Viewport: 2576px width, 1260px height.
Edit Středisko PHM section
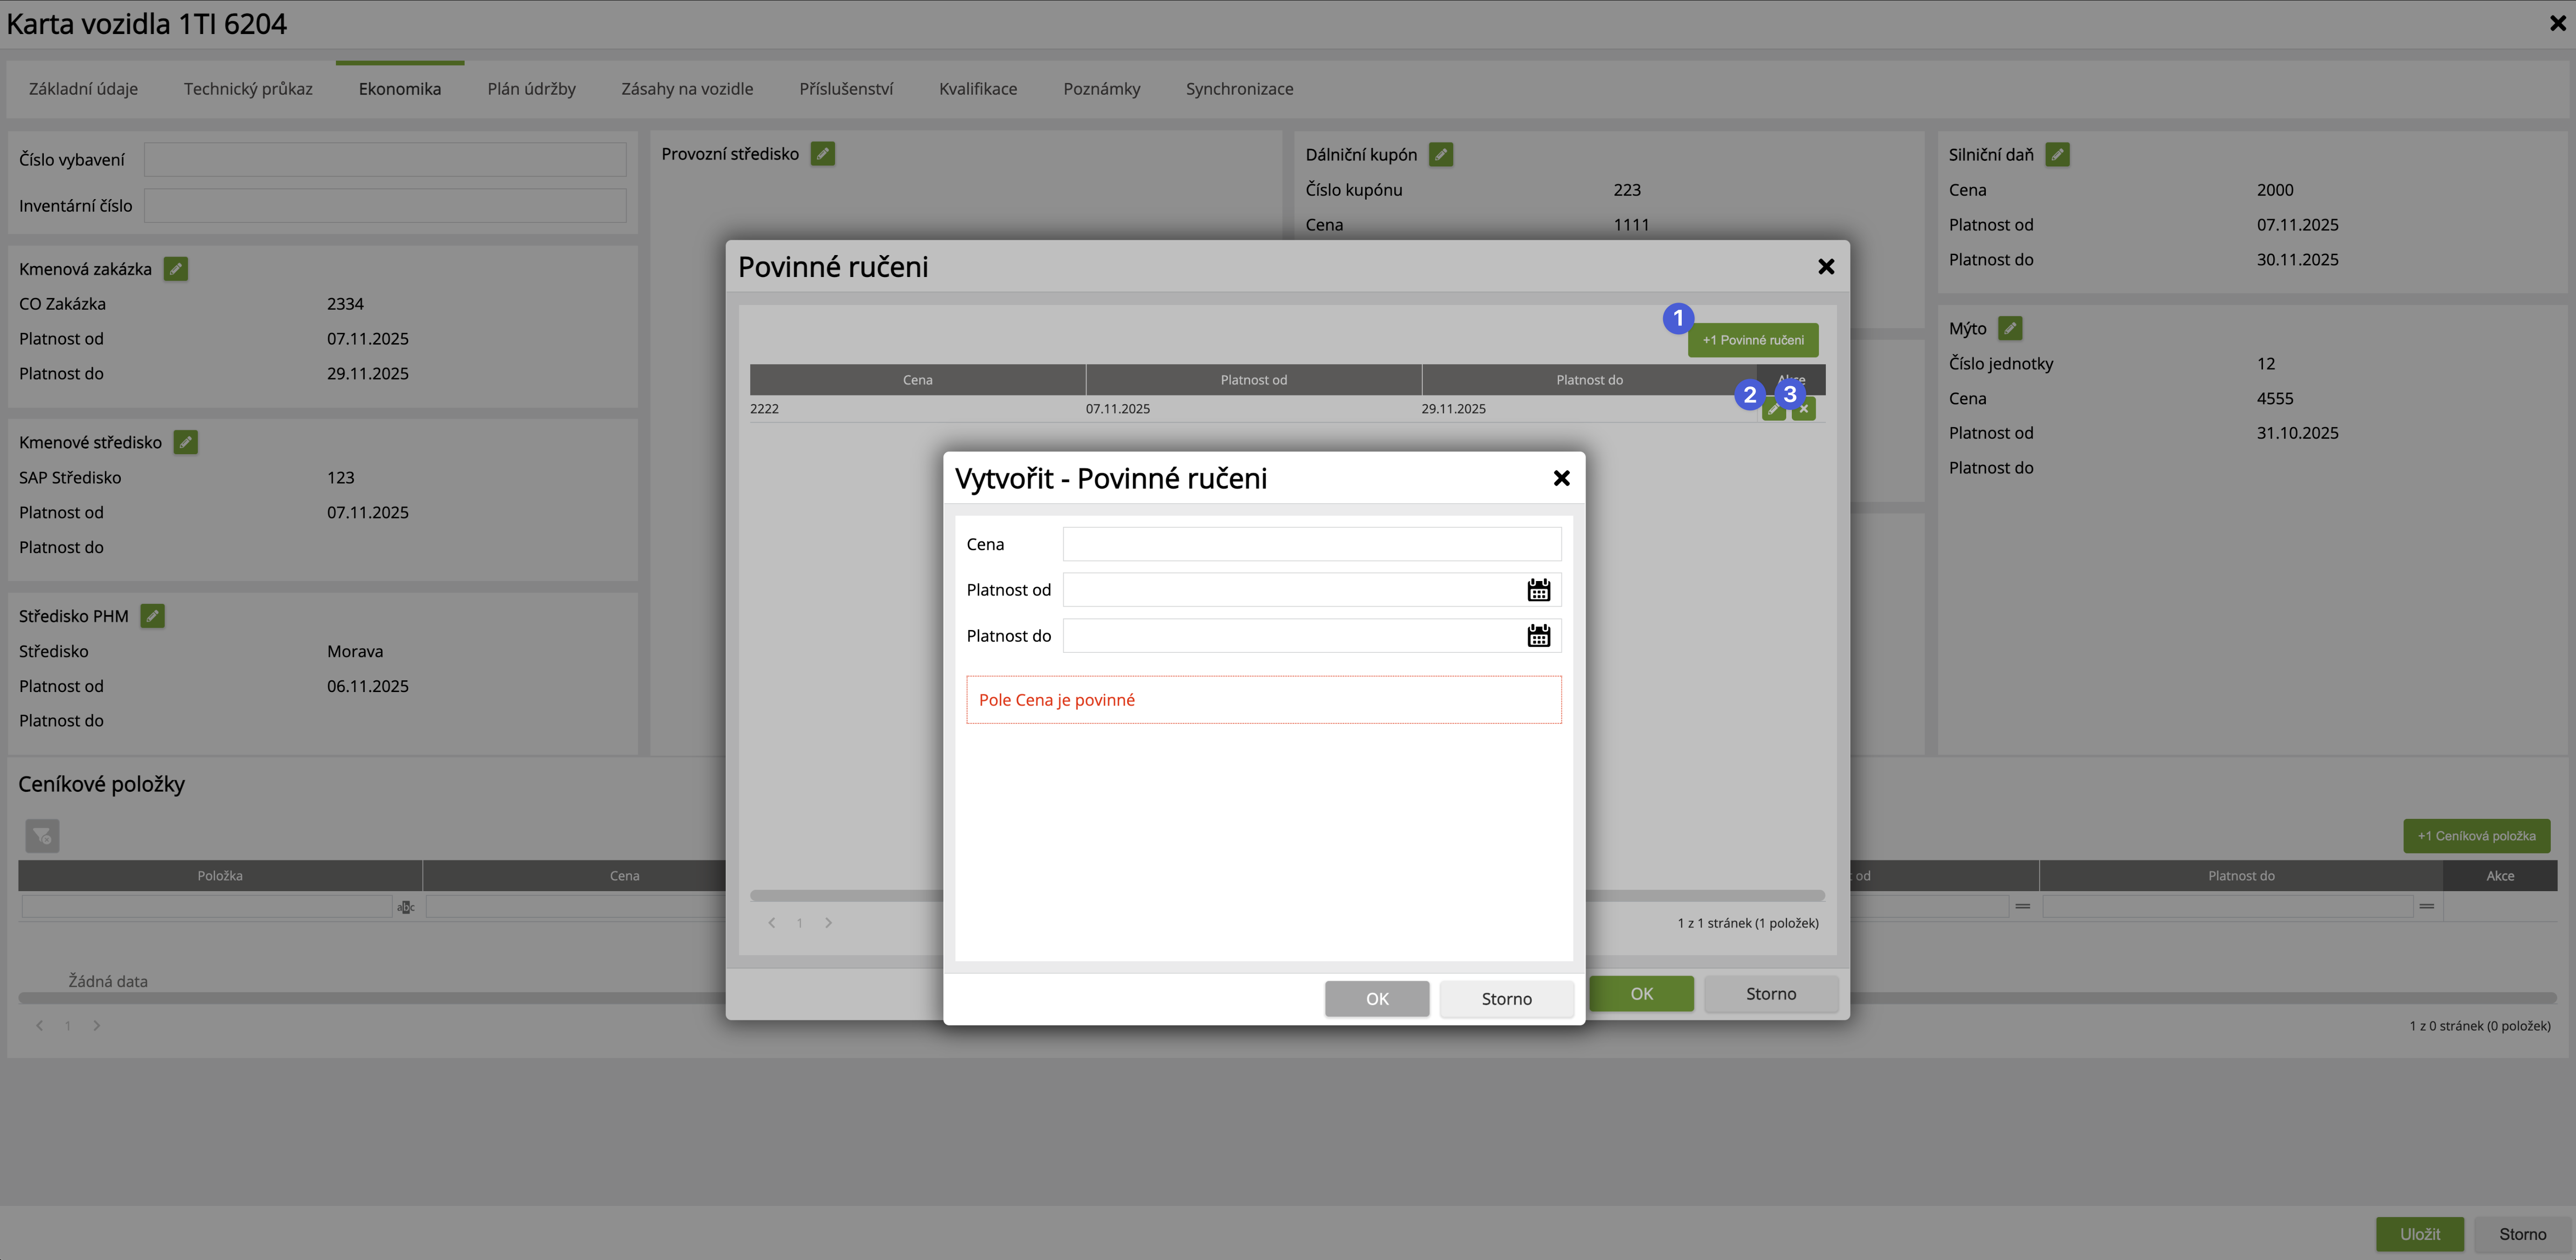(152, 616)
